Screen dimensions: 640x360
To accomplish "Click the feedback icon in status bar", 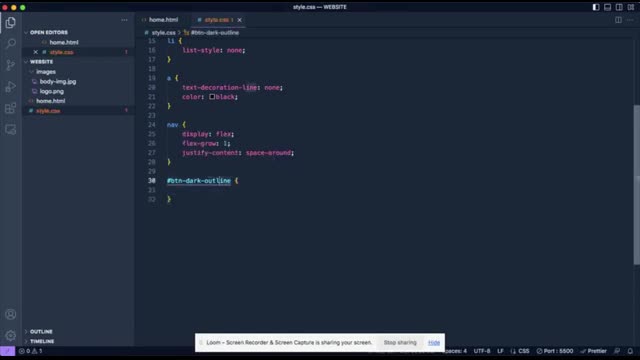I will (x=617, y=351).
